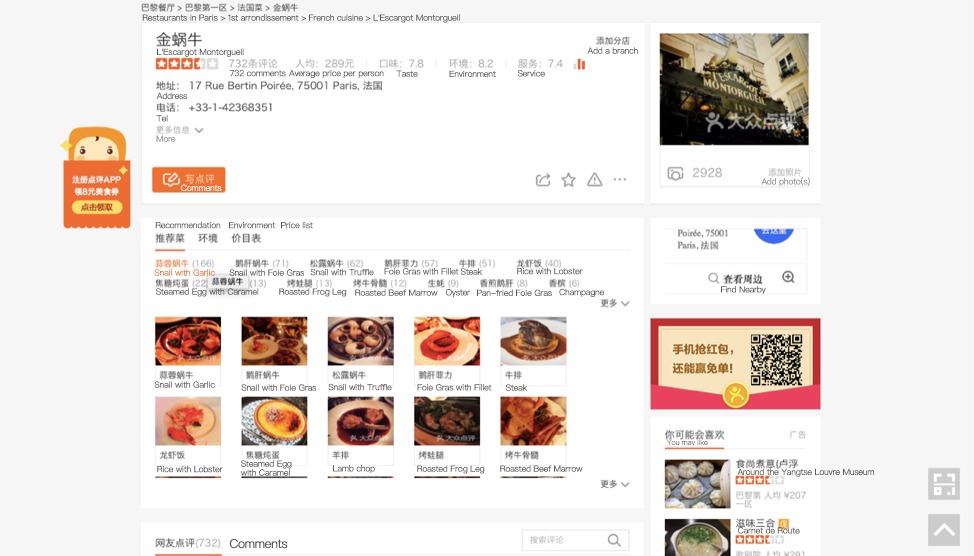Expand More info under the telephone number
The height and width of the screenshot is (556, 974).
click(x=180, y=131)
